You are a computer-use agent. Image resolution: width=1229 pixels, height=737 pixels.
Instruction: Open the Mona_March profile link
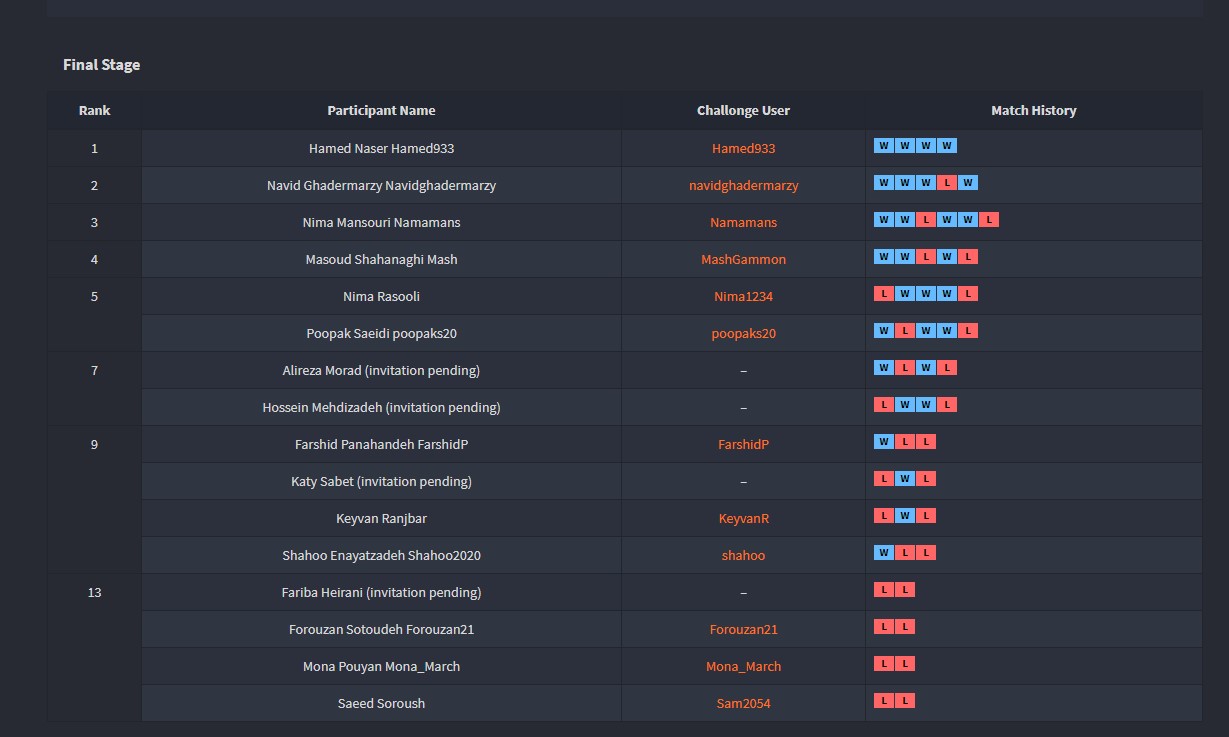pos(743,666)
